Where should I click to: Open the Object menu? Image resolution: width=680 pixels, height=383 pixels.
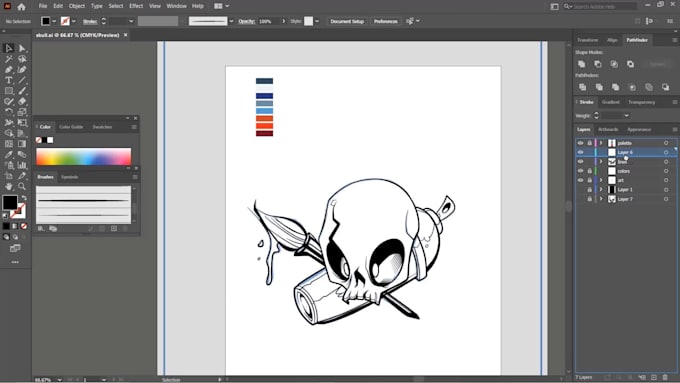tap(77, 6)
